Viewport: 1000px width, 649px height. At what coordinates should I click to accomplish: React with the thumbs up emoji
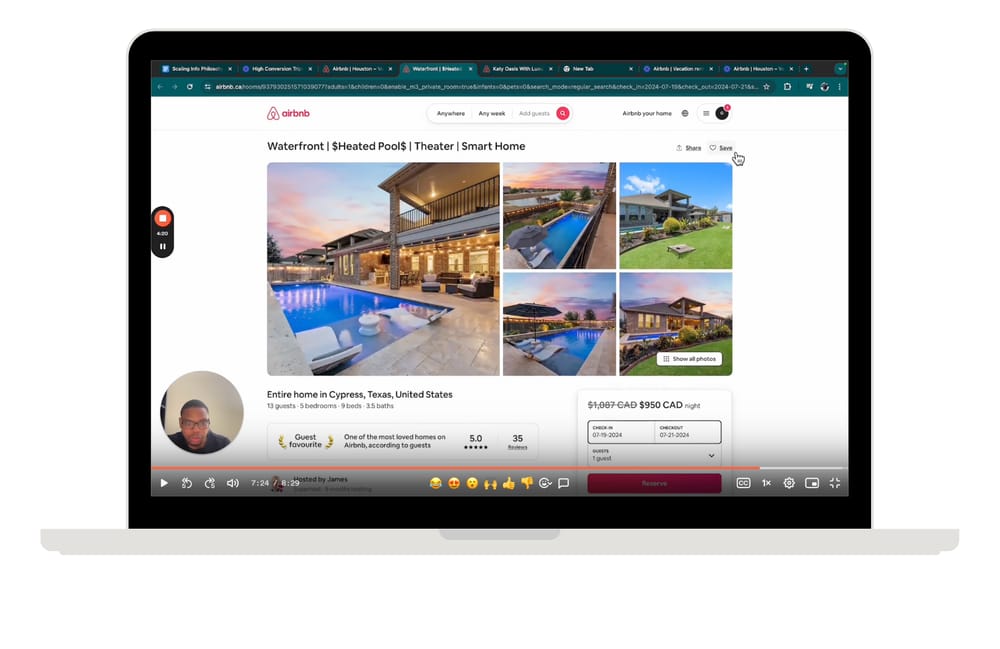508,483
